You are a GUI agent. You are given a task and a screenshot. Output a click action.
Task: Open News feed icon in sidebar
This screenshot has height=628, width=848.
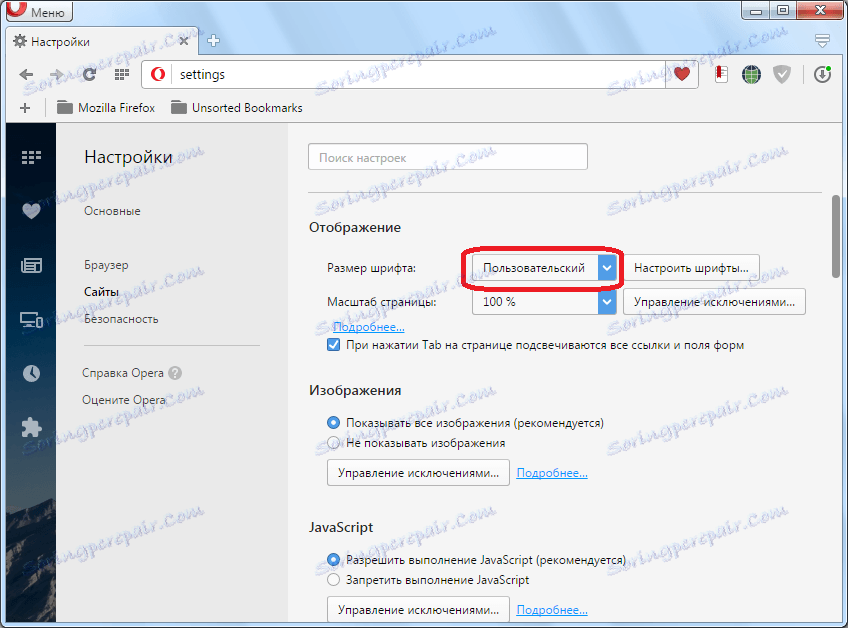click(31, 266)
